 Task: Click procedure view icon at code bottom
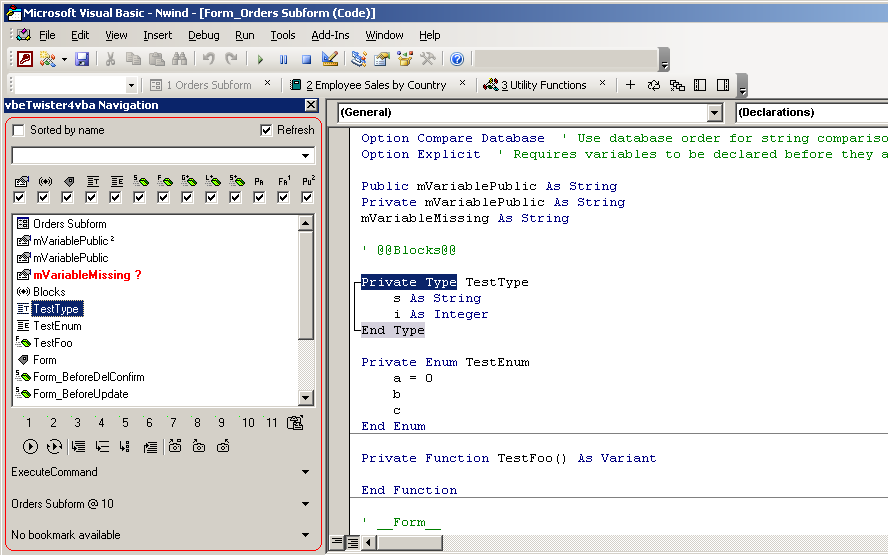tap(336, 543)
